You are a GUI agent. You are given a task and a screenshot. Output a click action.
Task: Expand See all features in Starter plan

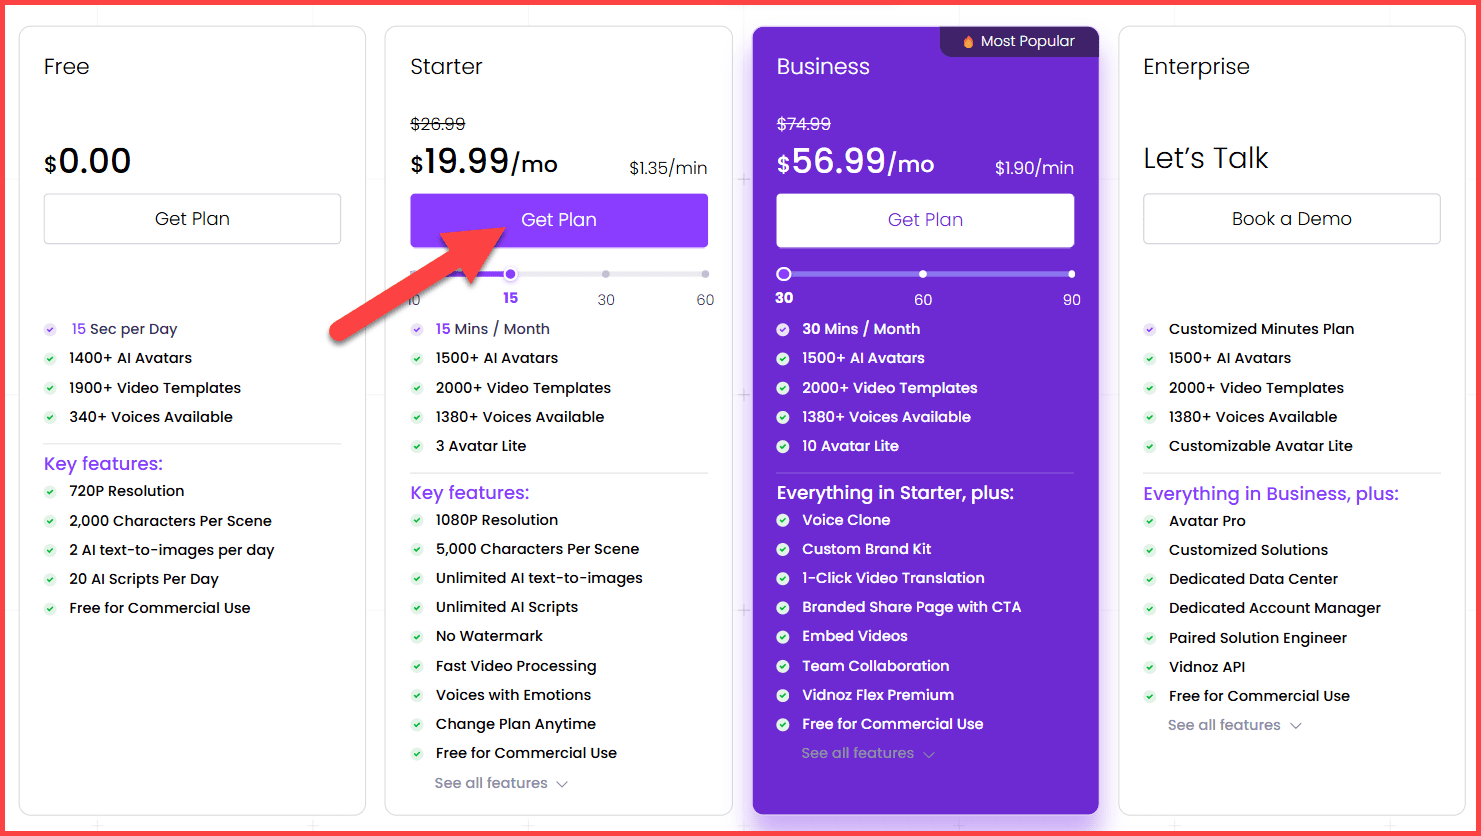pos(501,783)
